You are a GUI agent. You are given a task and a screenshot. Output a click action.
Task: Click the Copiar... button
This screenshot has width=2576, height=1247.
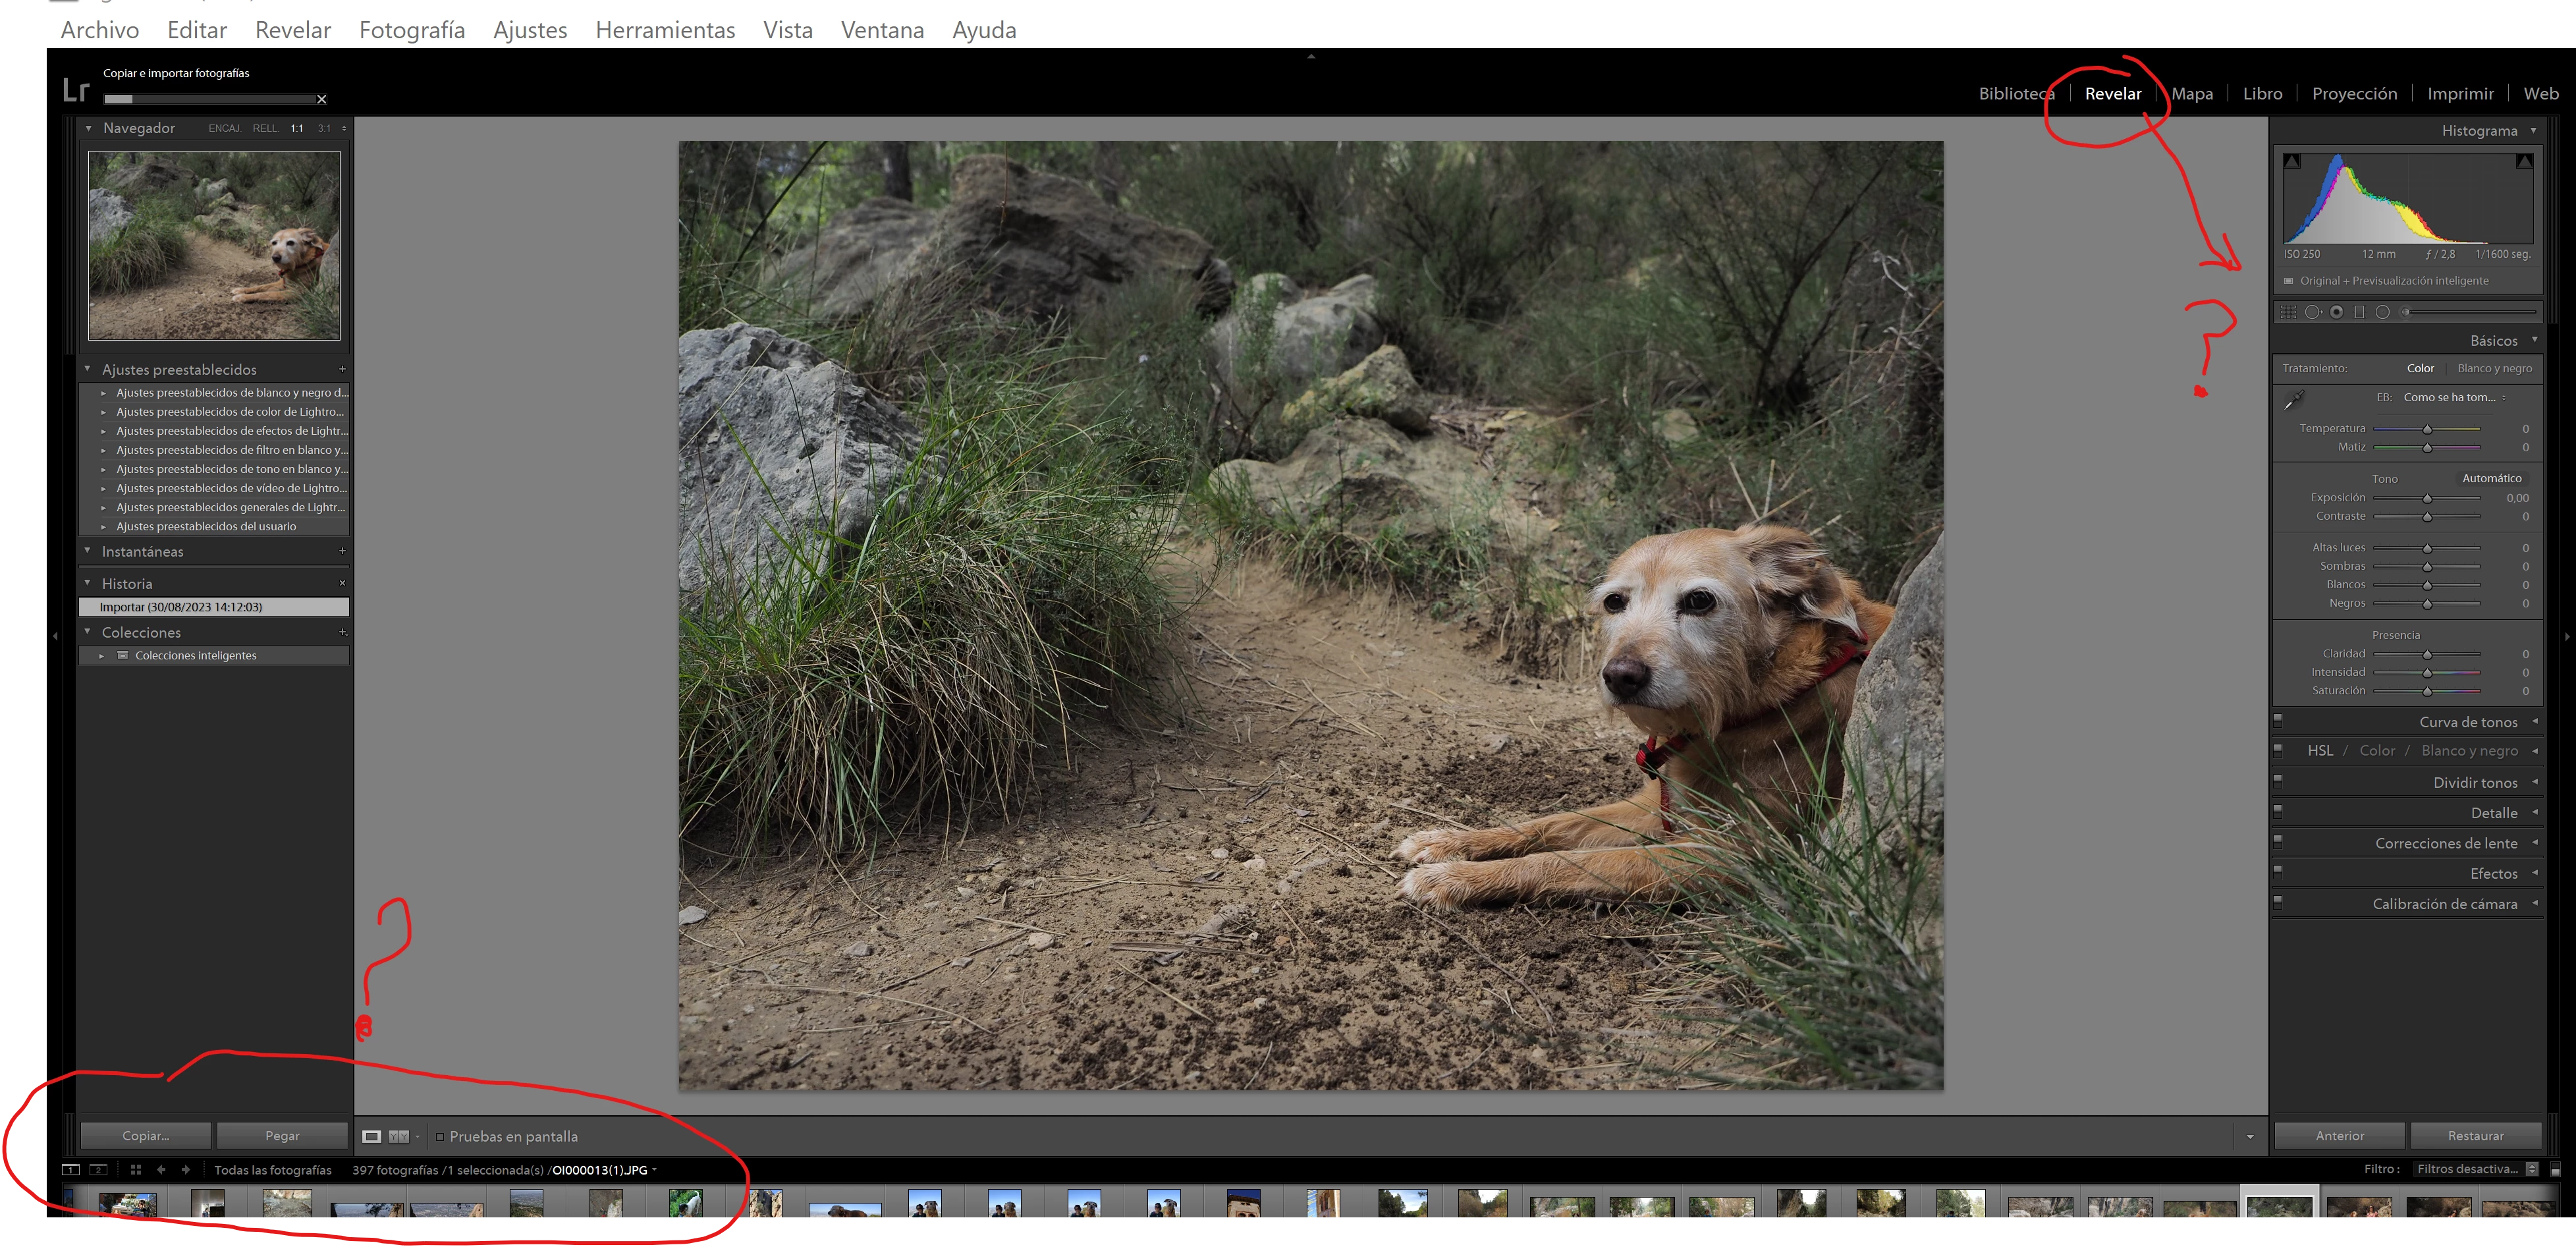146,1135
